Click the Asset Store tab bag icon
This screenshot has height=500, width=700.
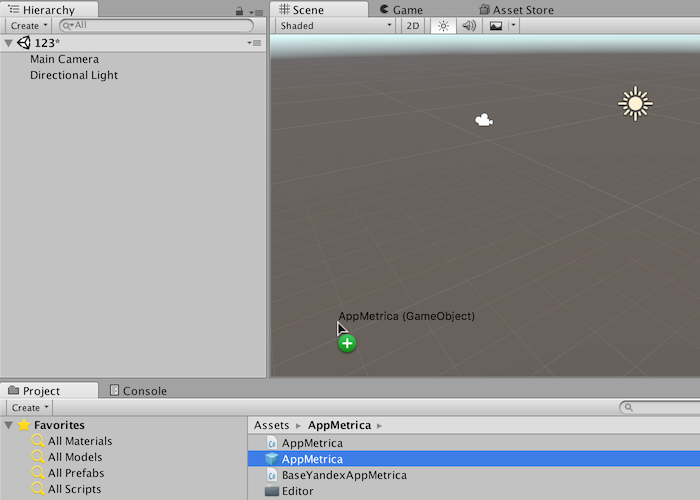tap(484, 9)
